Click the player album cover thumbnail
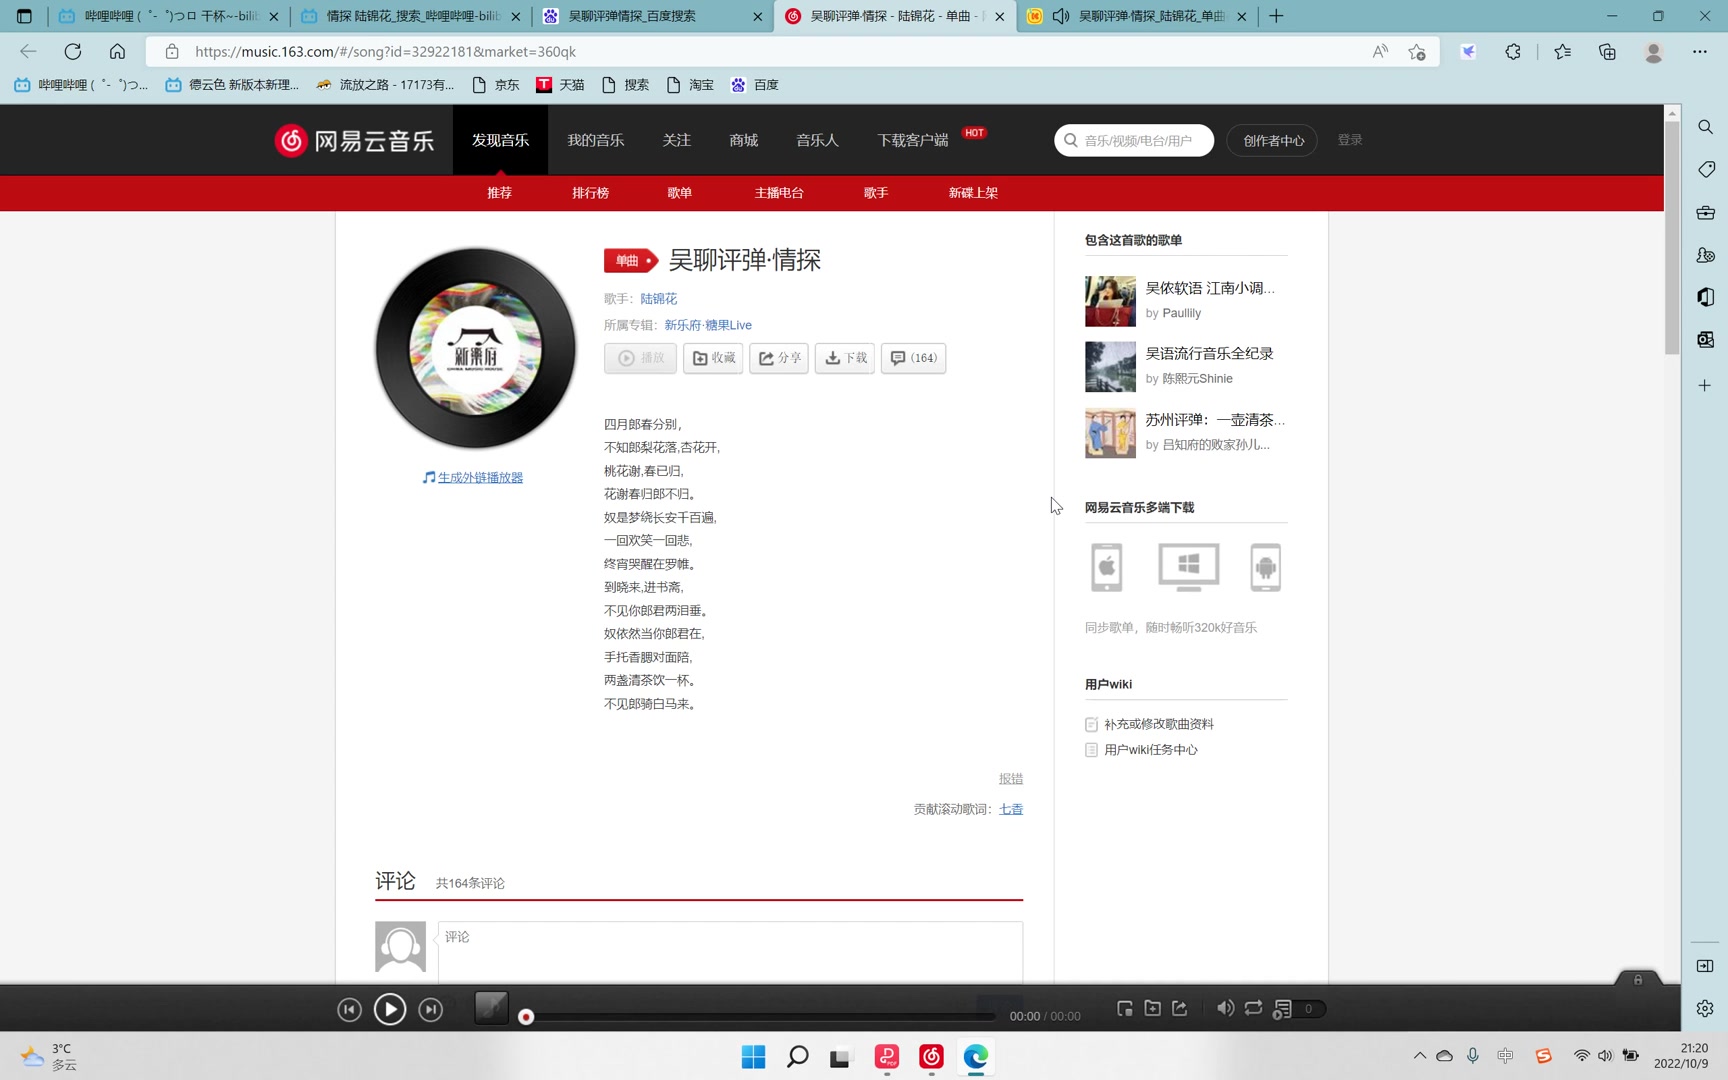The image size is (1728, 1080). click(491, 1008)
